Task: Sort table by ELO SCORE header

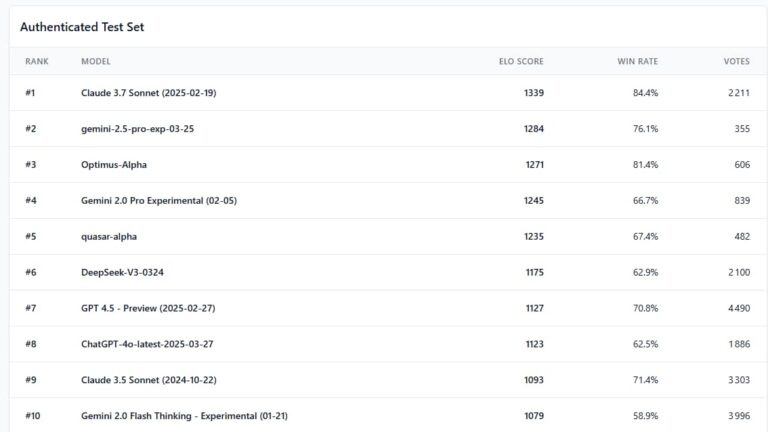Action: tap(521, 61)
